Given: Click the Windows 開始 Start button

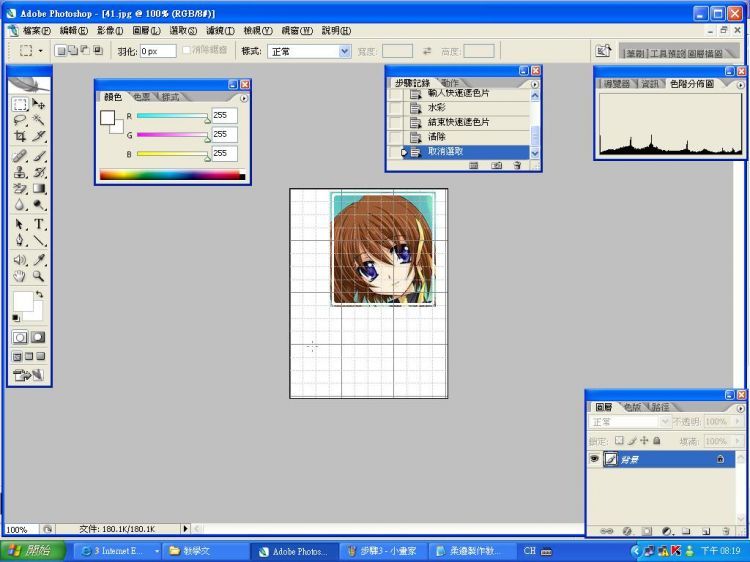Looking at the screenshot, I should 32,551.
